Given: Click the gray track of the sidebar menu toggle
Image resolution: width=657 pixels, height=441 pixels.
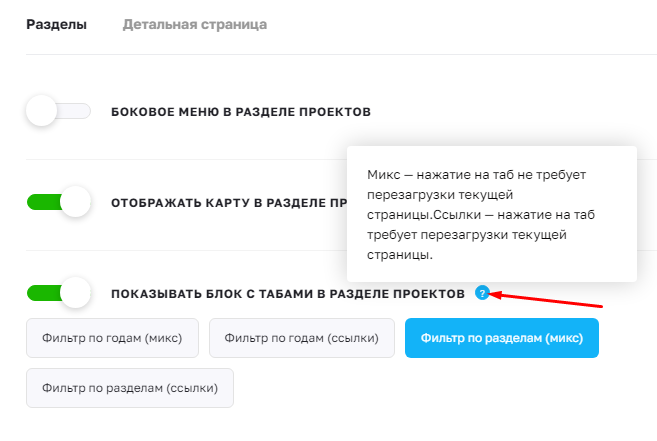Looking at the screenshot, I should tap(78, 111).
